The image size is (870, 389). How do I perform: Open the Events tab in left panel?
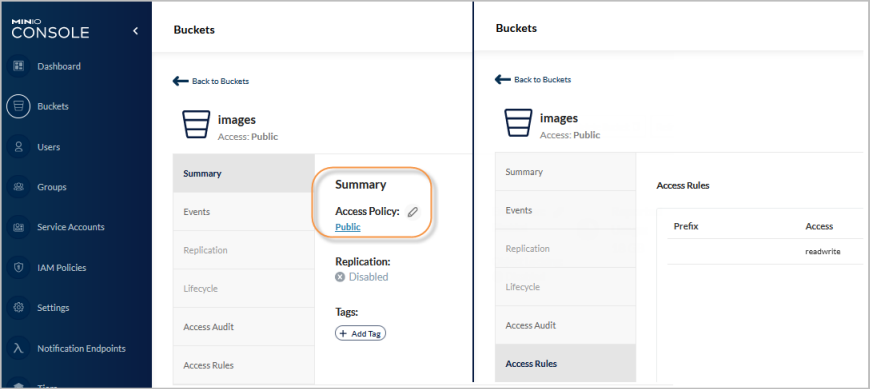(244, 212)
